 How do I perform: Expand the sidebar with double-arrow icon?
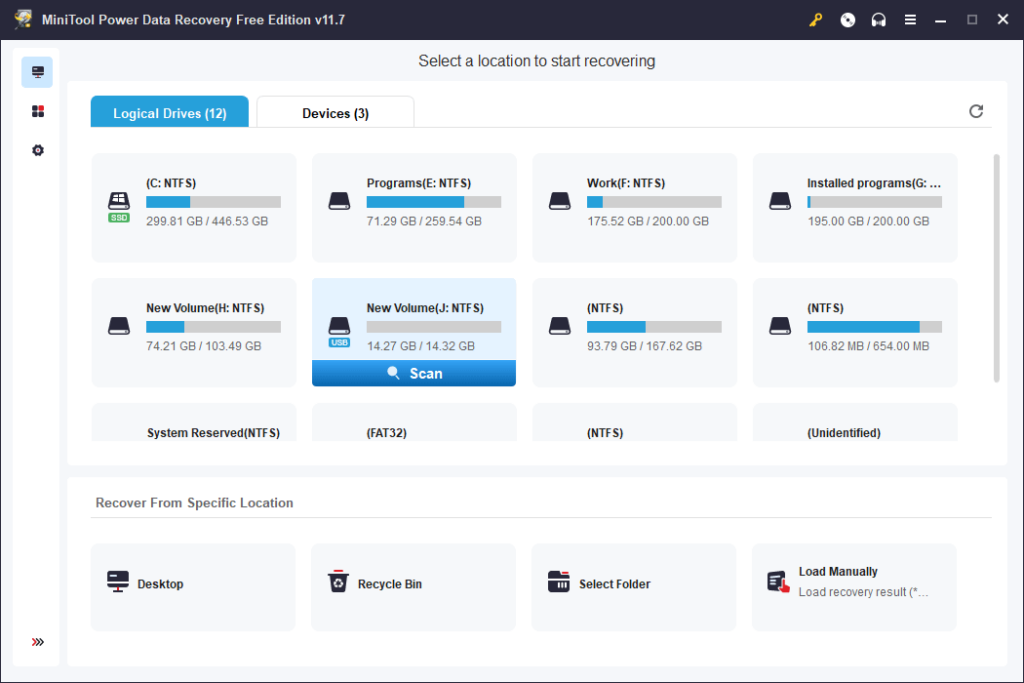tap(38, 642)
